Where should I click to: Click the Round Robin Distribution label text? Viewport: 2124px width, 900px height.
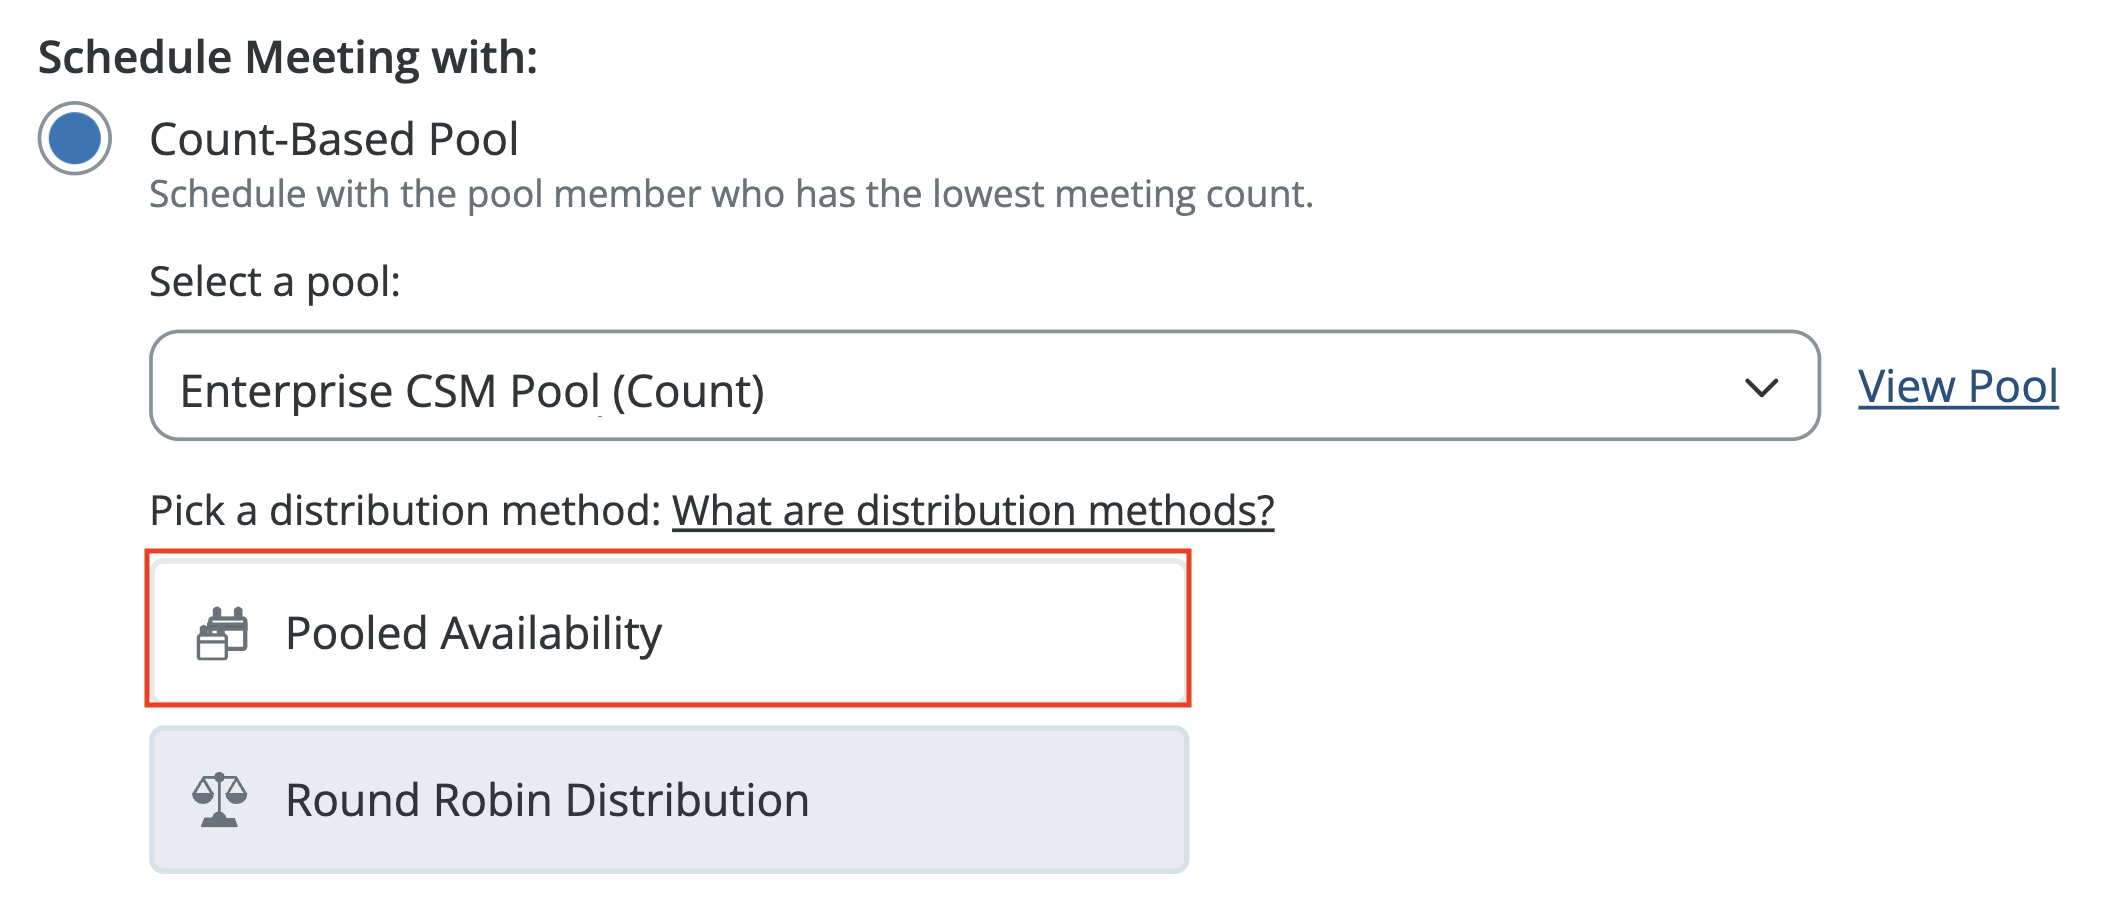(x=547, y=801)
